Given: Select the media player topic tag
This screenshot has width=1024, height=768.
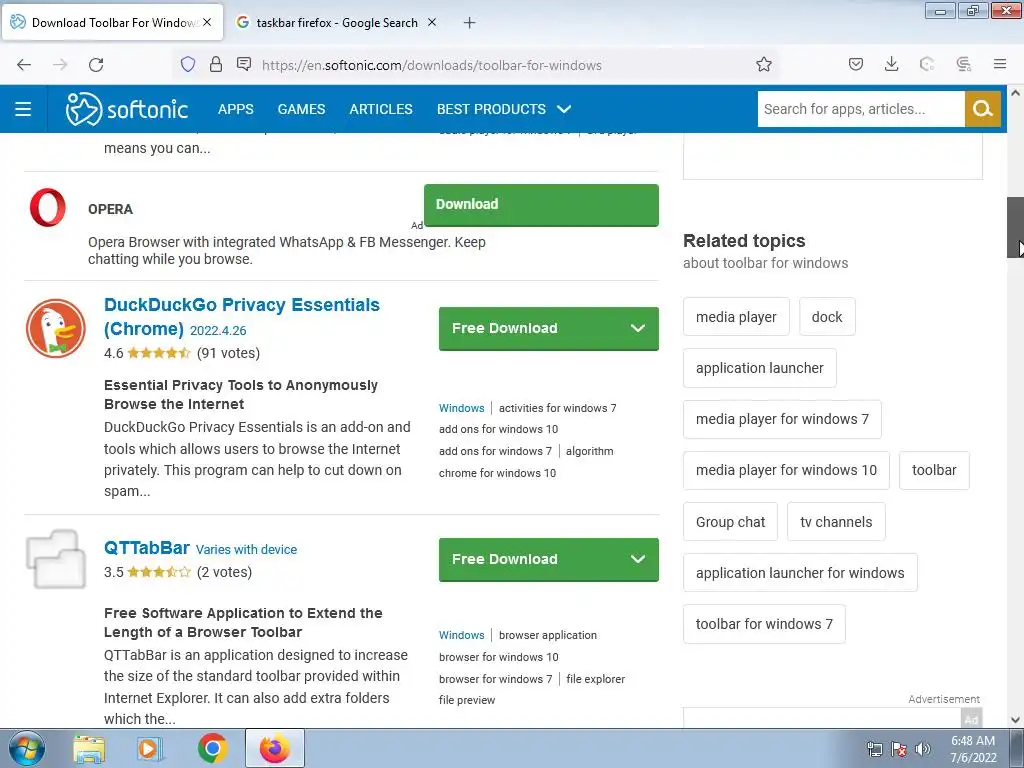Looking at the screenshot, I should pos(736,317).
